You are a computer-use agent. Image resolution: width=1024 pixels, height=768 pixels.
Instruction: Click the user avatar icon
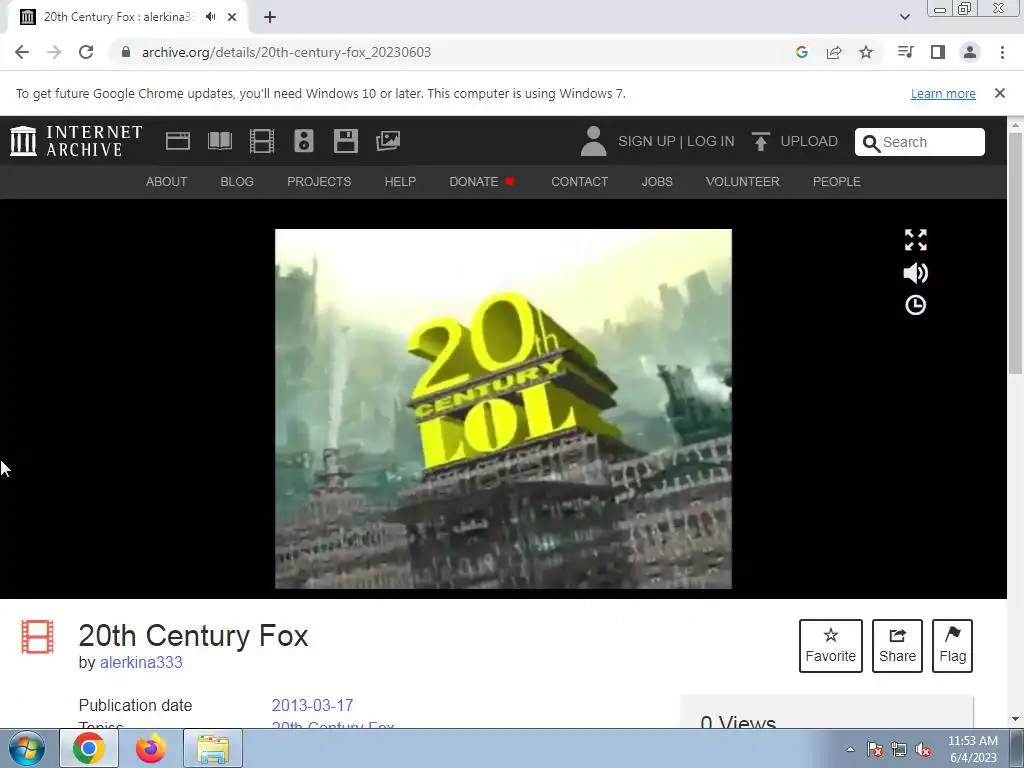[x=593, y=141]
